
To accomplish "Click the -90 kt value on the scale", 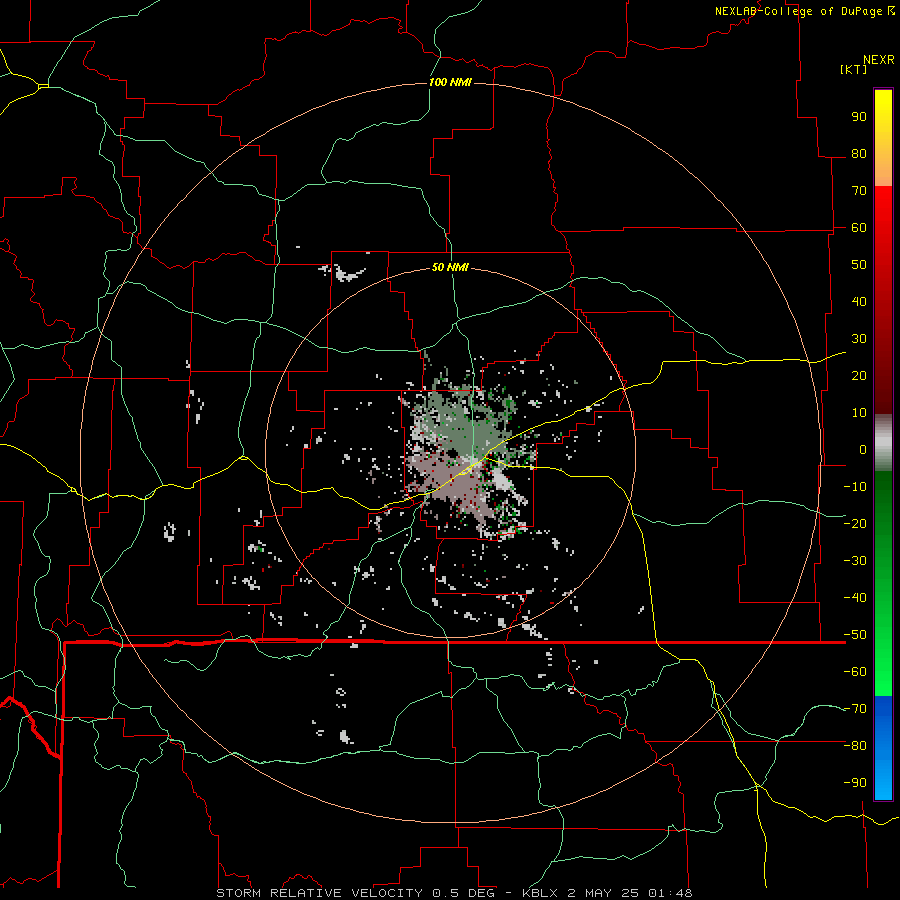I will click(855, 782).
